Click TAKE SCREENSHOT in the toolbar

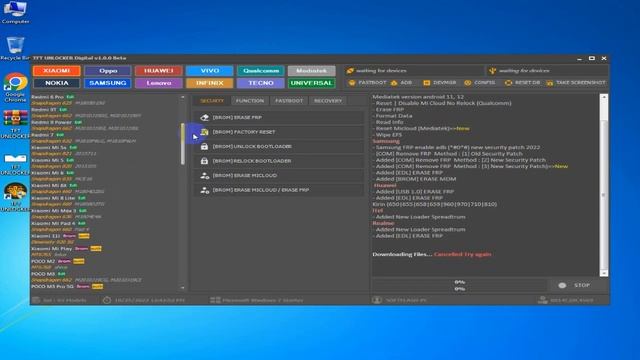pyautogui.click(x=576, y=83)
